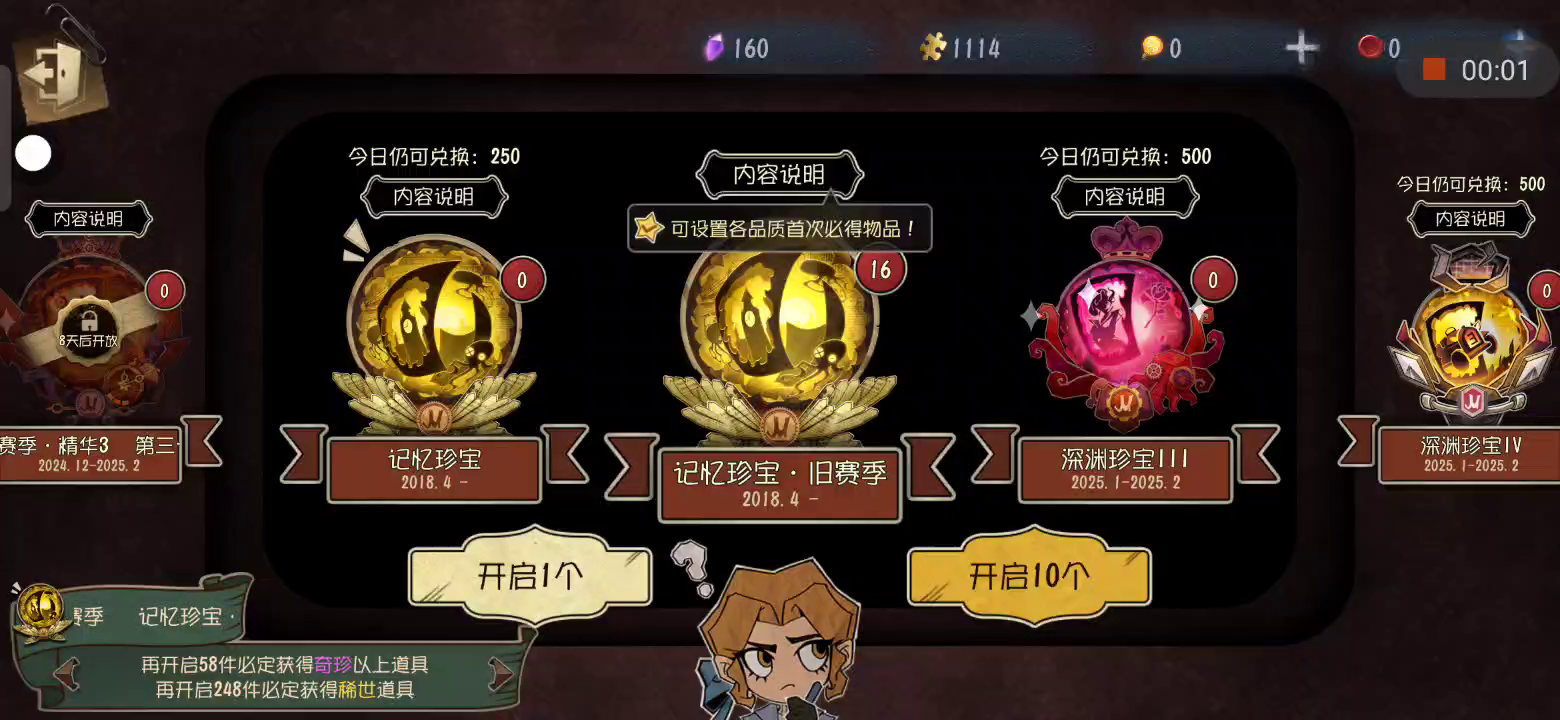
Task: Tap the question mark help bubble
Action: 691,567
